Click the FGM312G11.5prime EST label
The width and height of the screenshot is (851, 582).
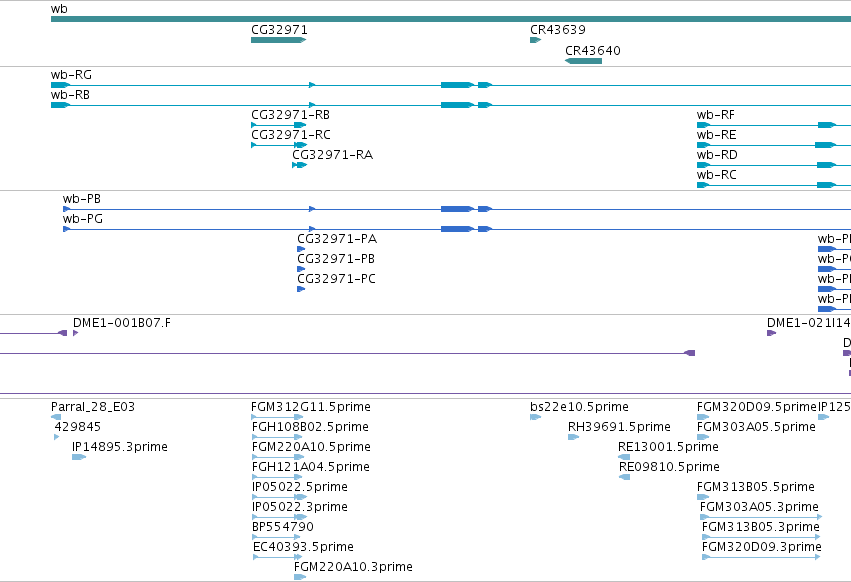point(310,407)
